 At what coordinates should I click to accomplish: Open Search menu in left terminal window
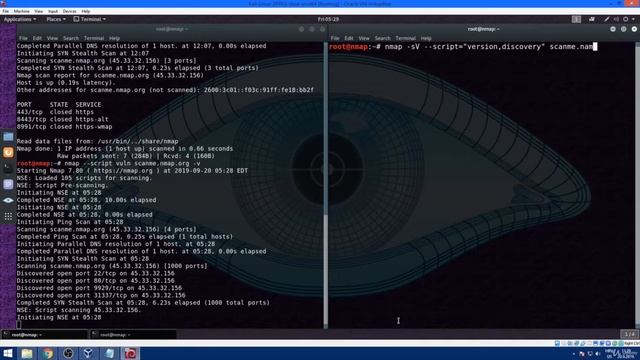tap(71, 38)
